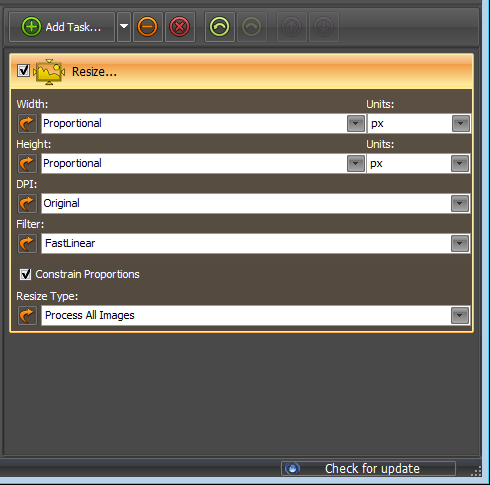This screenshot has height=485, width=490.
Task: Click the orange remove task icon
Action: tap(147, 27)
